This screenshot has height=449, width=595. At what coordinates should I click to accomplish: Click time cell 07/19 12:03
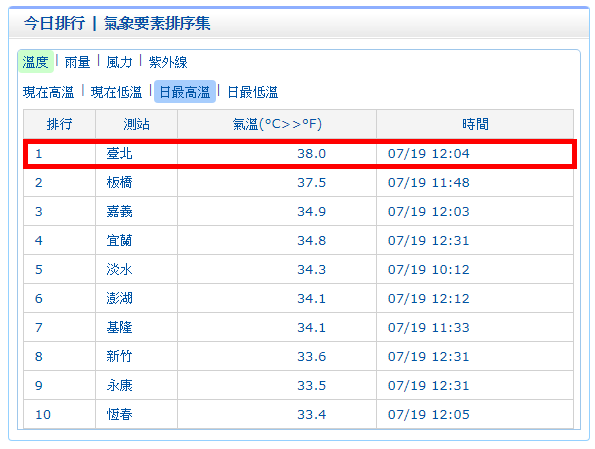428,211
